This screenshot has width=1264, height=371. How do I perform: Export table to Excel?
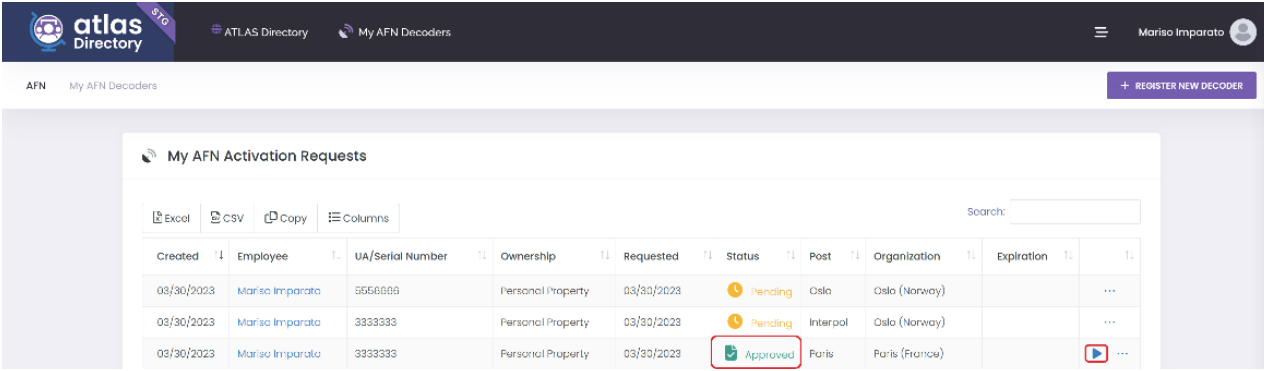pos(172,218)
